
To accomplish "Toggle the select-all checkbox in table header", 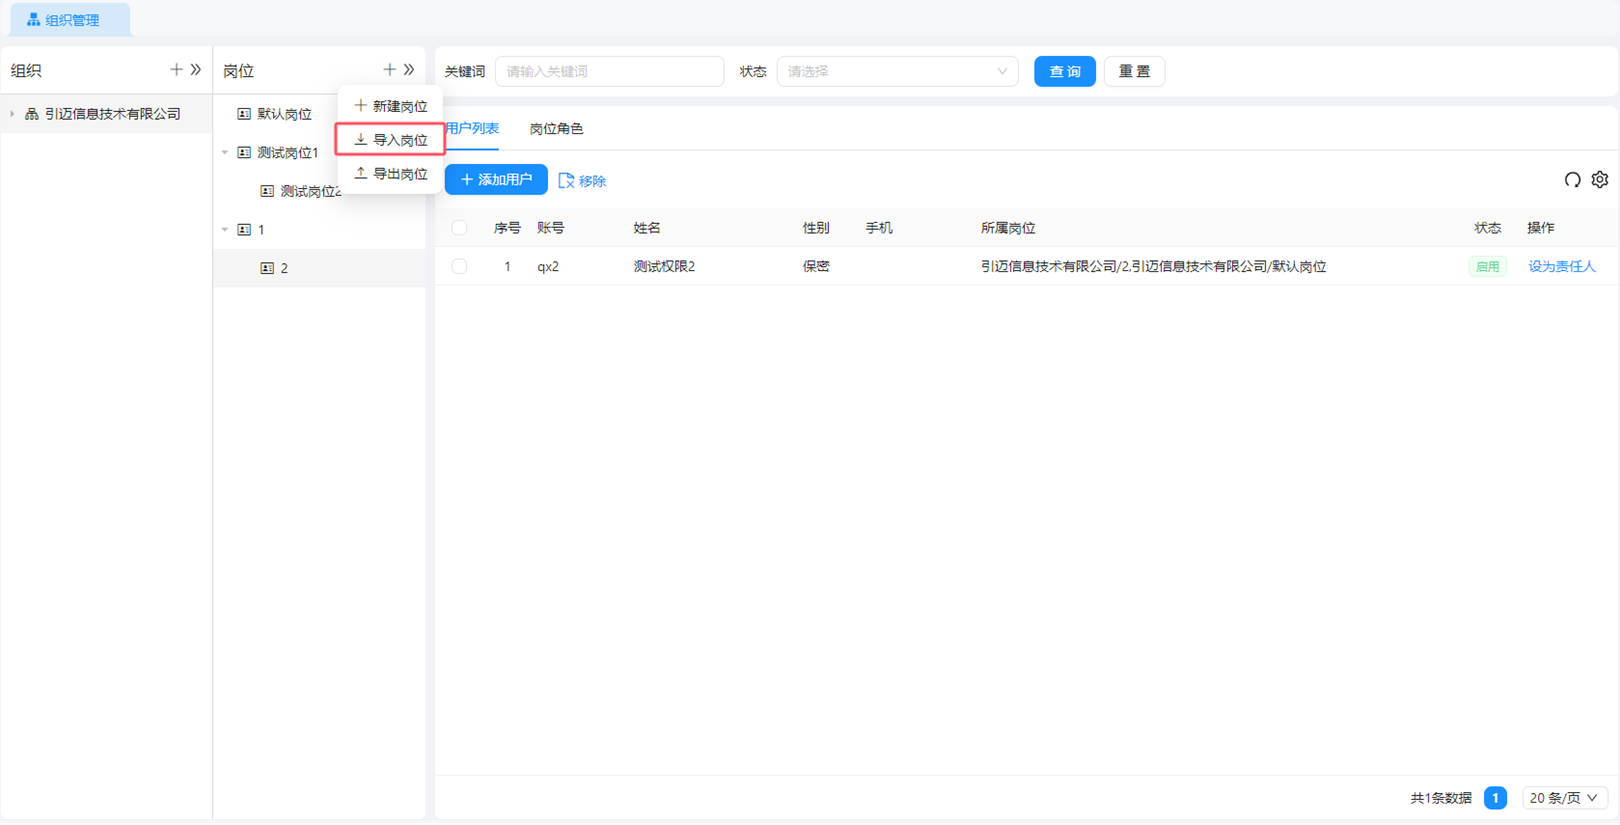I will pos(459,228).
